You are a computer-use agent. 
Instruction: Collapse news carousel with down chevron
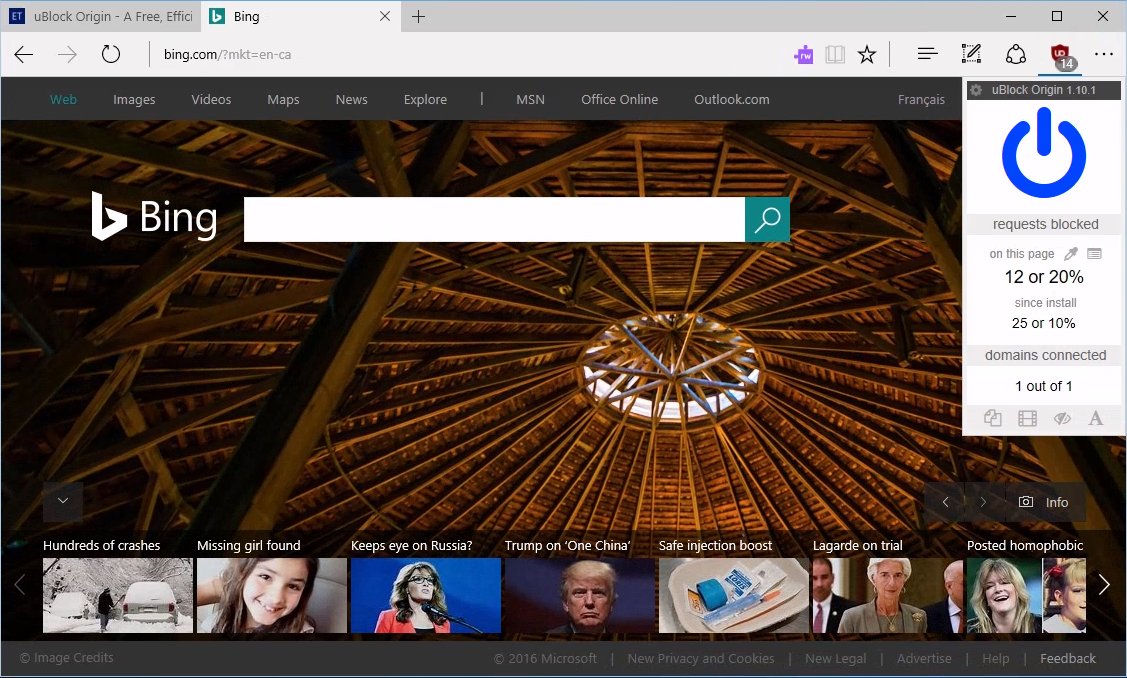63,501
